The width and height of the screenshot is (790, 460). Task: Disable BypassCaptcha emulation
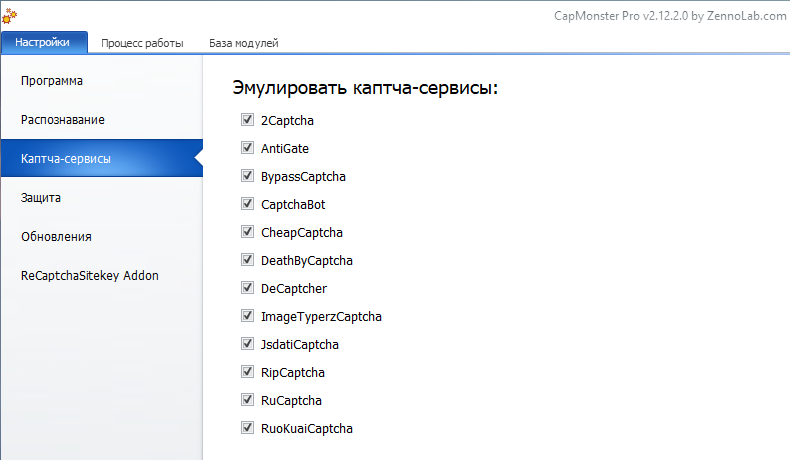(x=247, y=176)
